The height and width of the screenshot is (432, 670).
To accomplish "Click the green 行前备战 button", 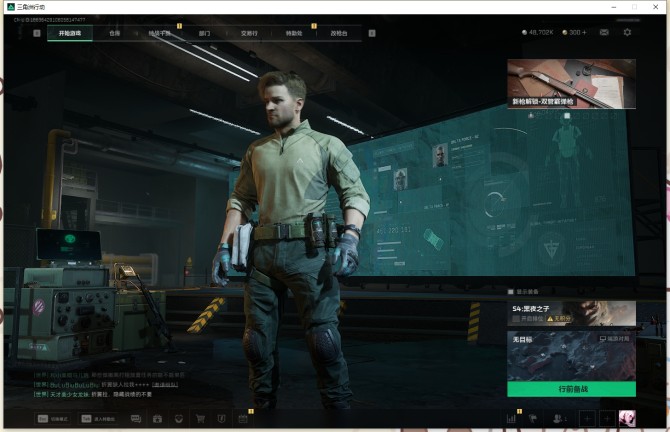I will [571, 389].
